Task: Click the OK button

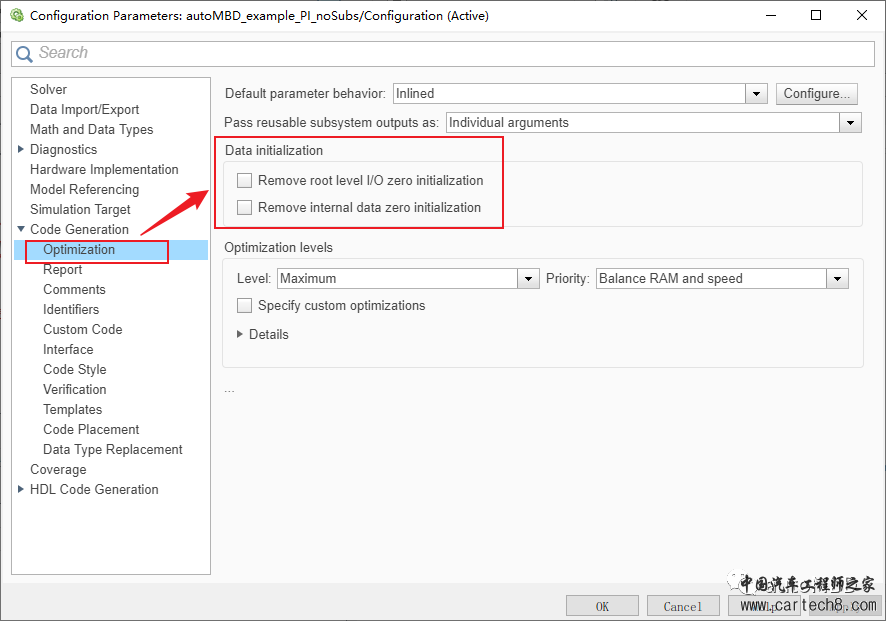Action: [602, 606]
